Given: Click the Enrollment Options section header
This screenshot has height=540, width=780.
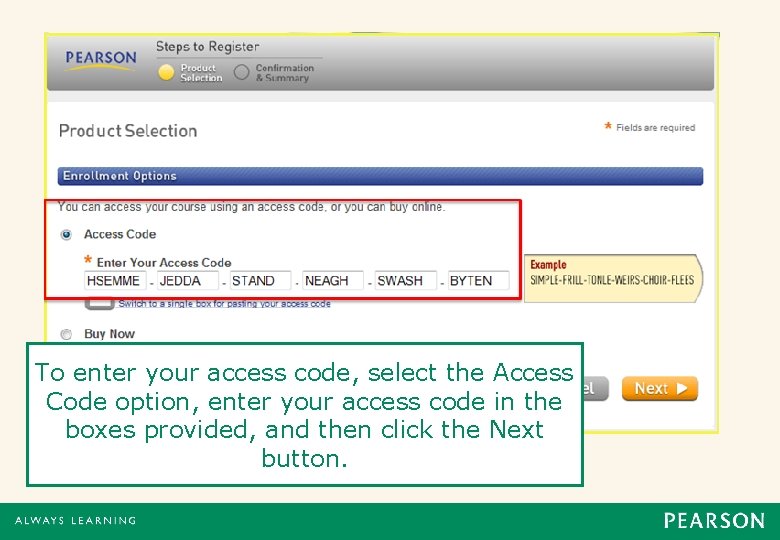Looking at the screenshot, I should point(381,176).
